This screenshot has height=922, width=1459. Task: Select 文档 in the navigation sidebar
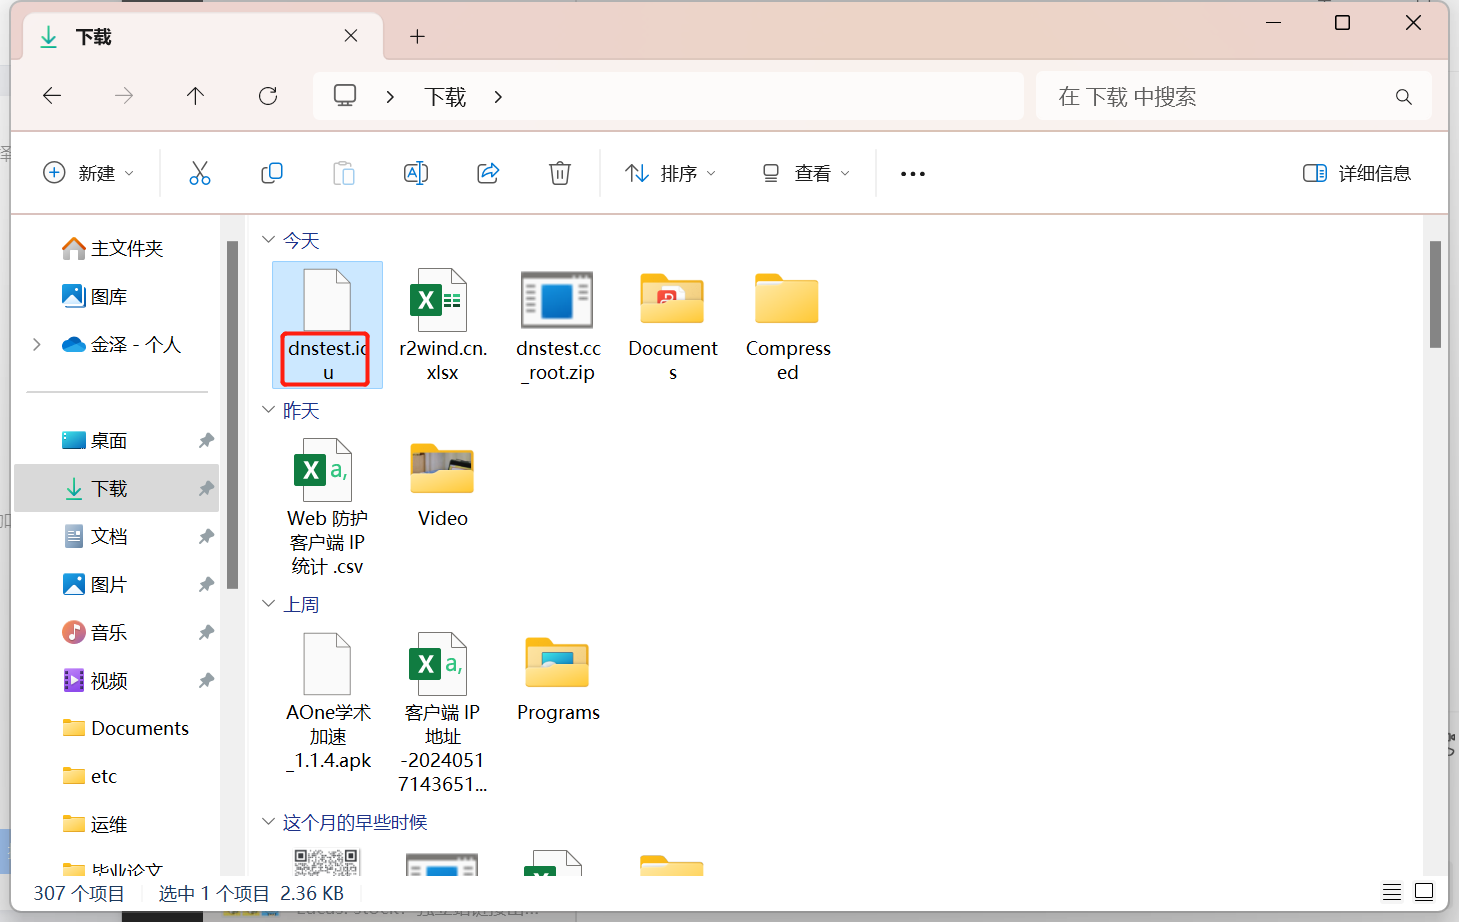coord(109,537)
